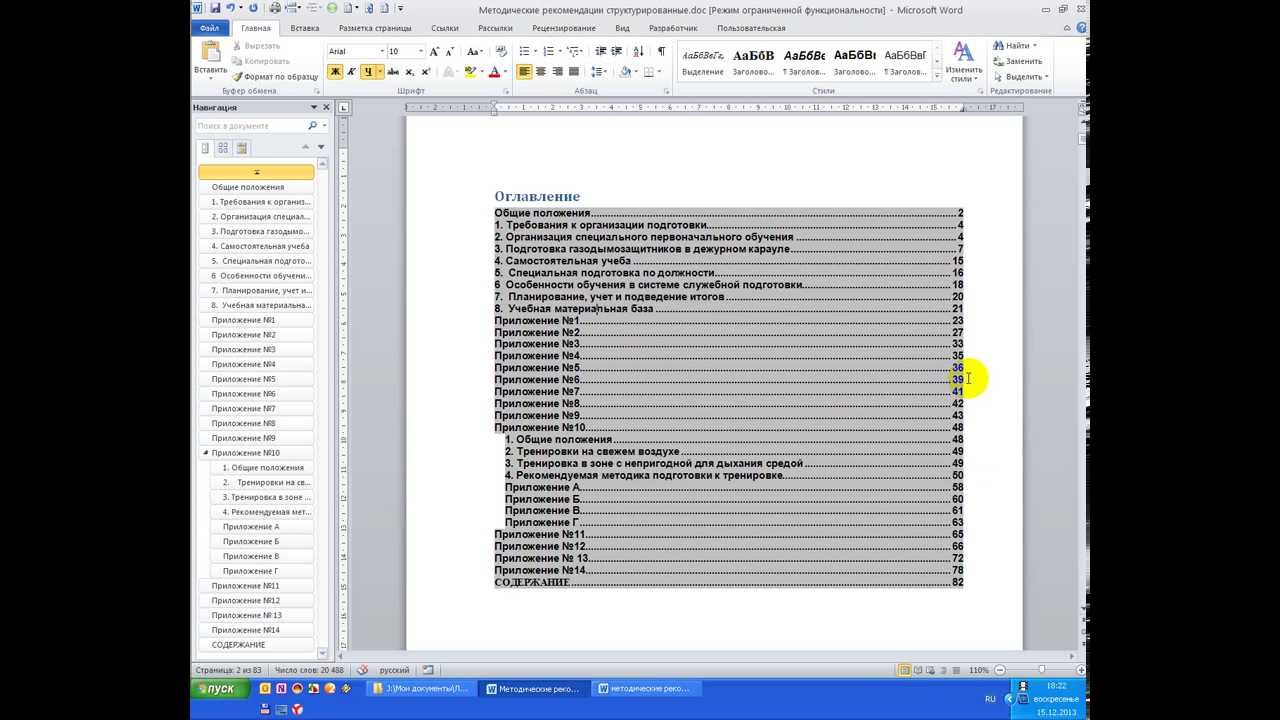Image resolution: width=1280 pixels, height=720 pixels.
Task: Open the font size dropdown
Action: tap(421, 50)
